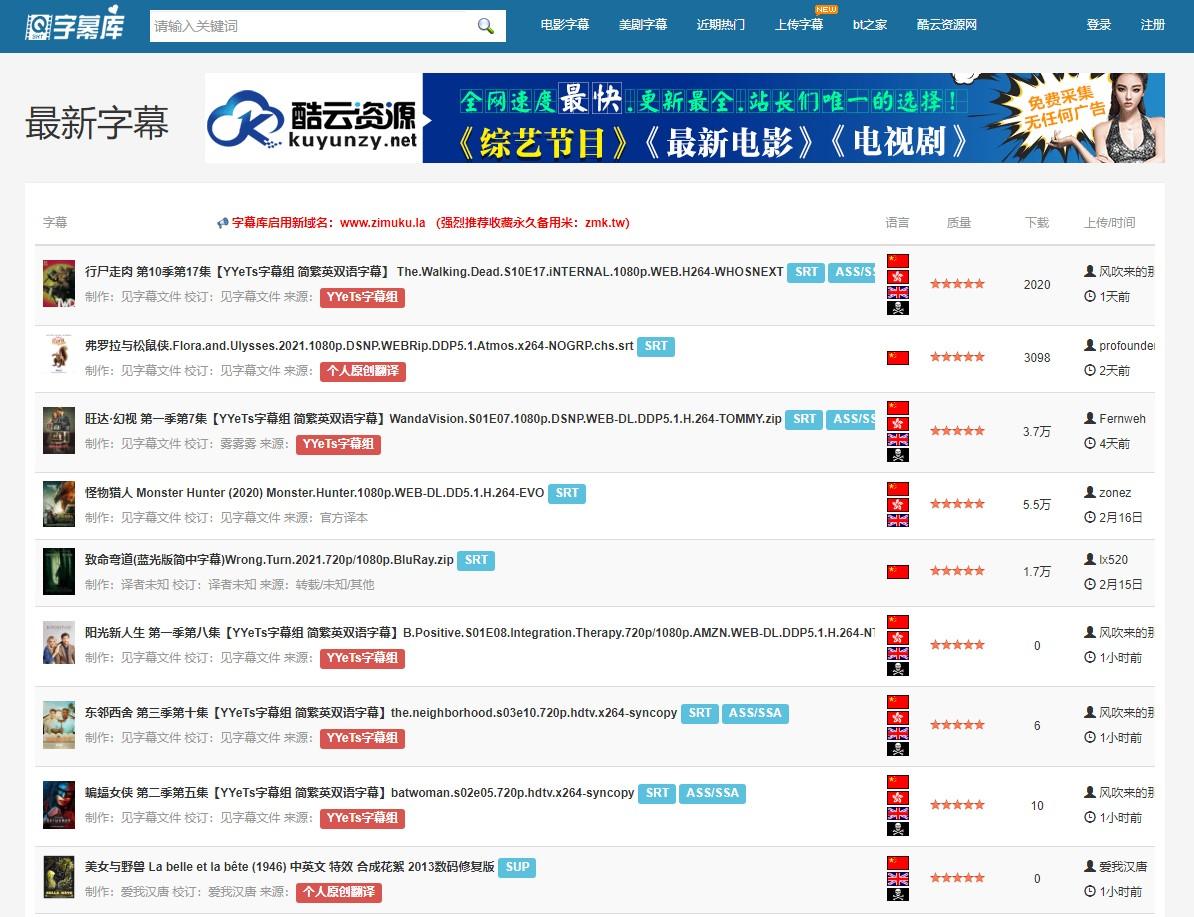Click the Monster Hunter poster thumbnail
This screenshot has height=917, width=1194.
59,504
